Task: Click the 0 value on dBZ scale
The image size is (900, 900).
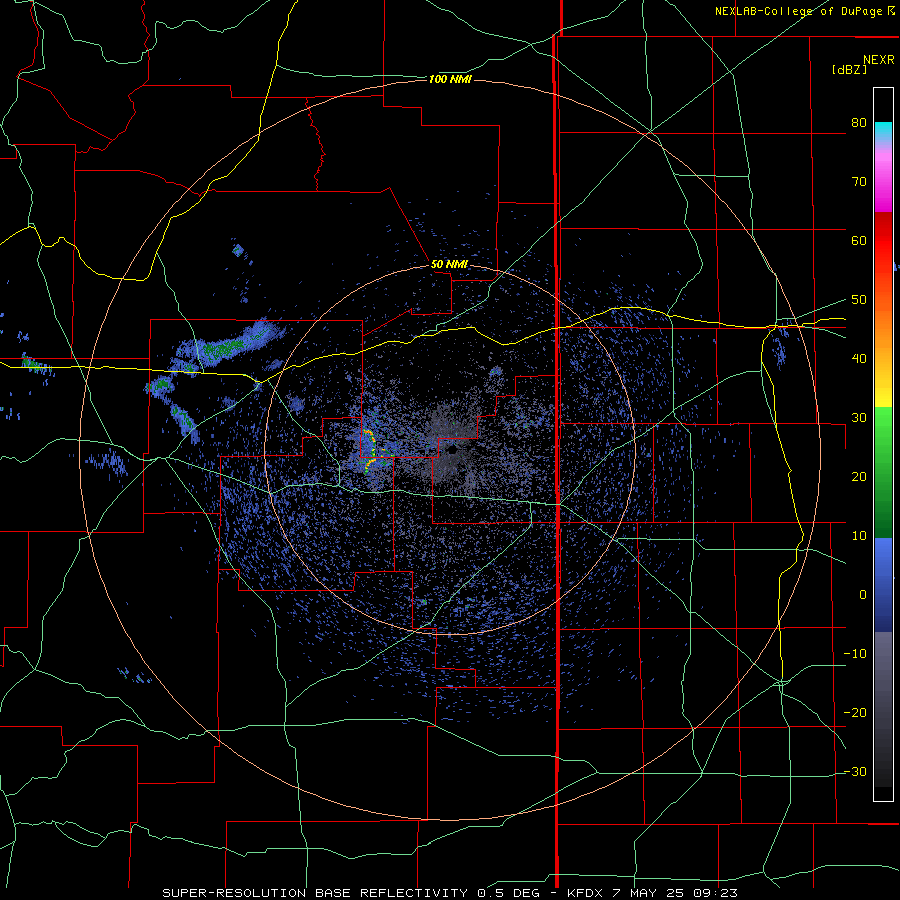Action: [x=863, y=595]
